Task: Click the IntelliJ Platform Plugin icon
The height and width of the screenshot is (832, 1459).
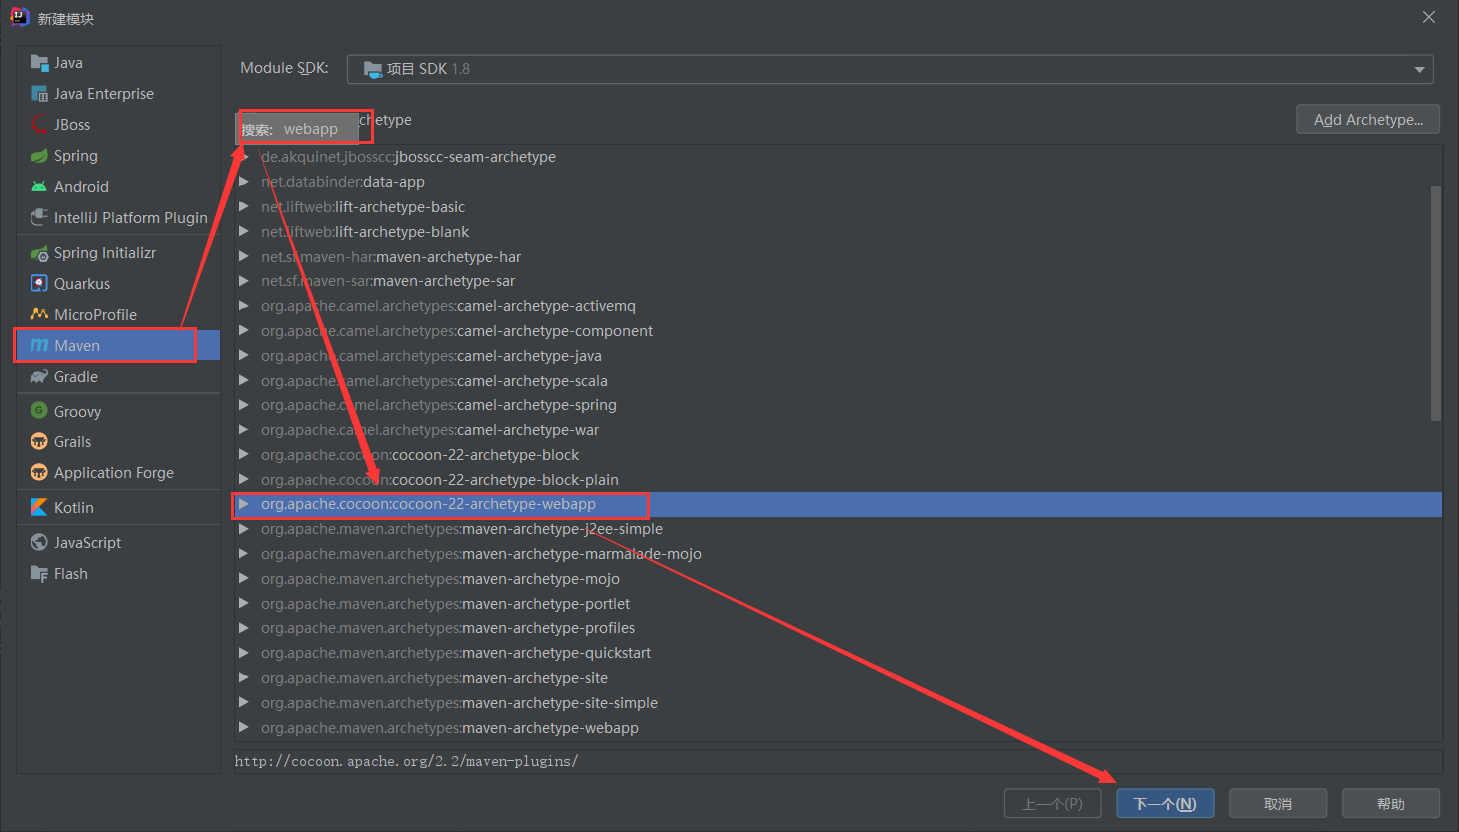Action: pyautogui.click(x=39, y=218)
